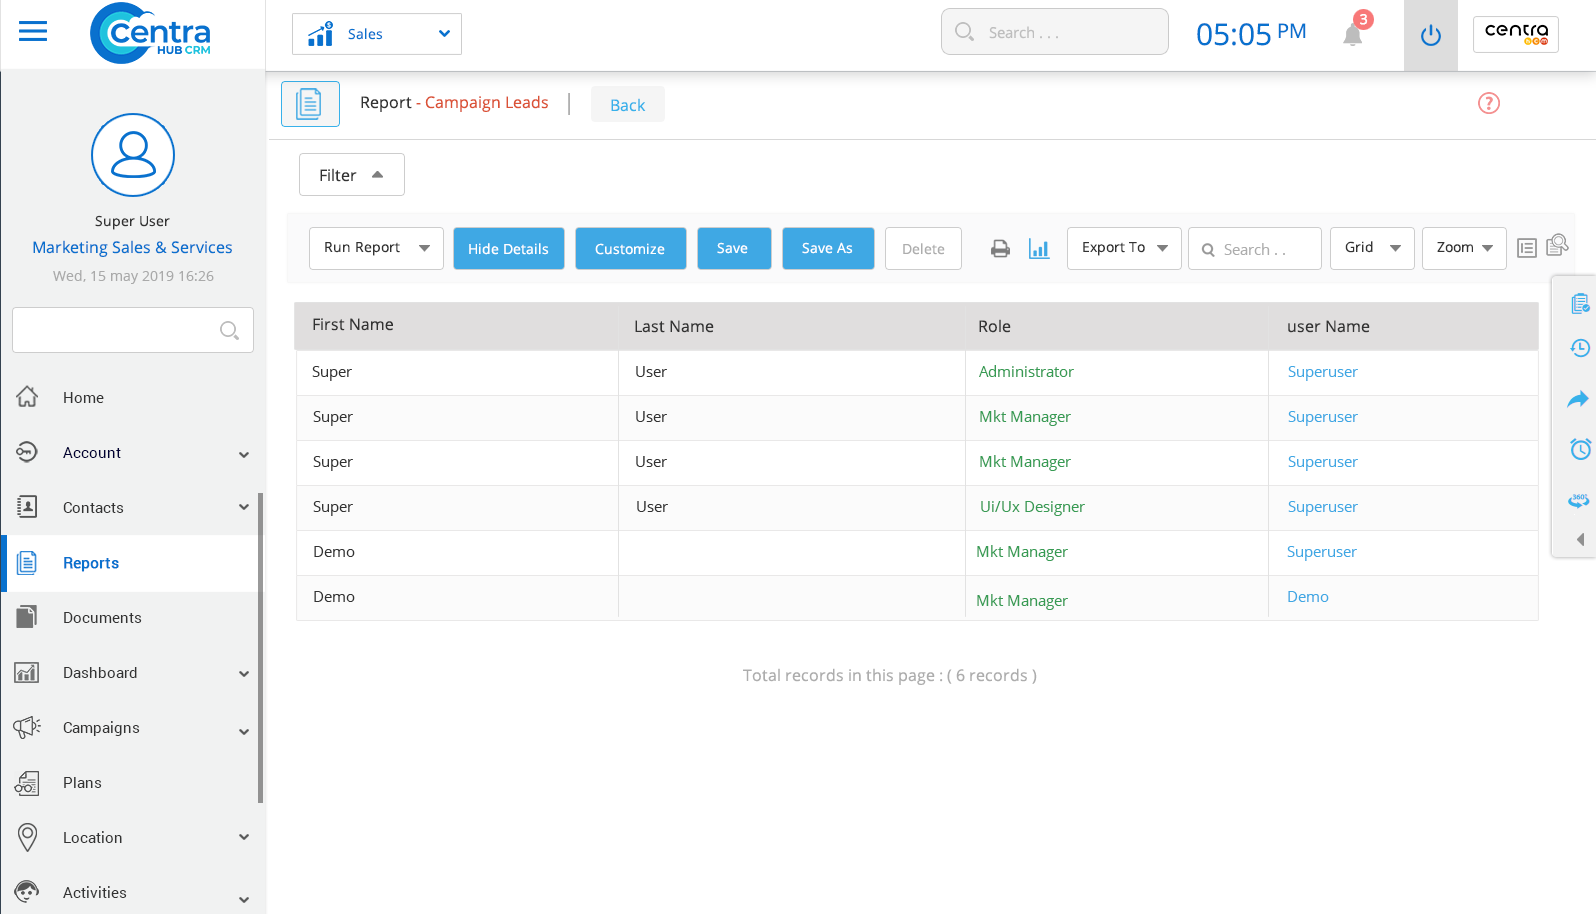Click the print report icon
Viewport: 1596px width, 914px height.
[1000, 249]
